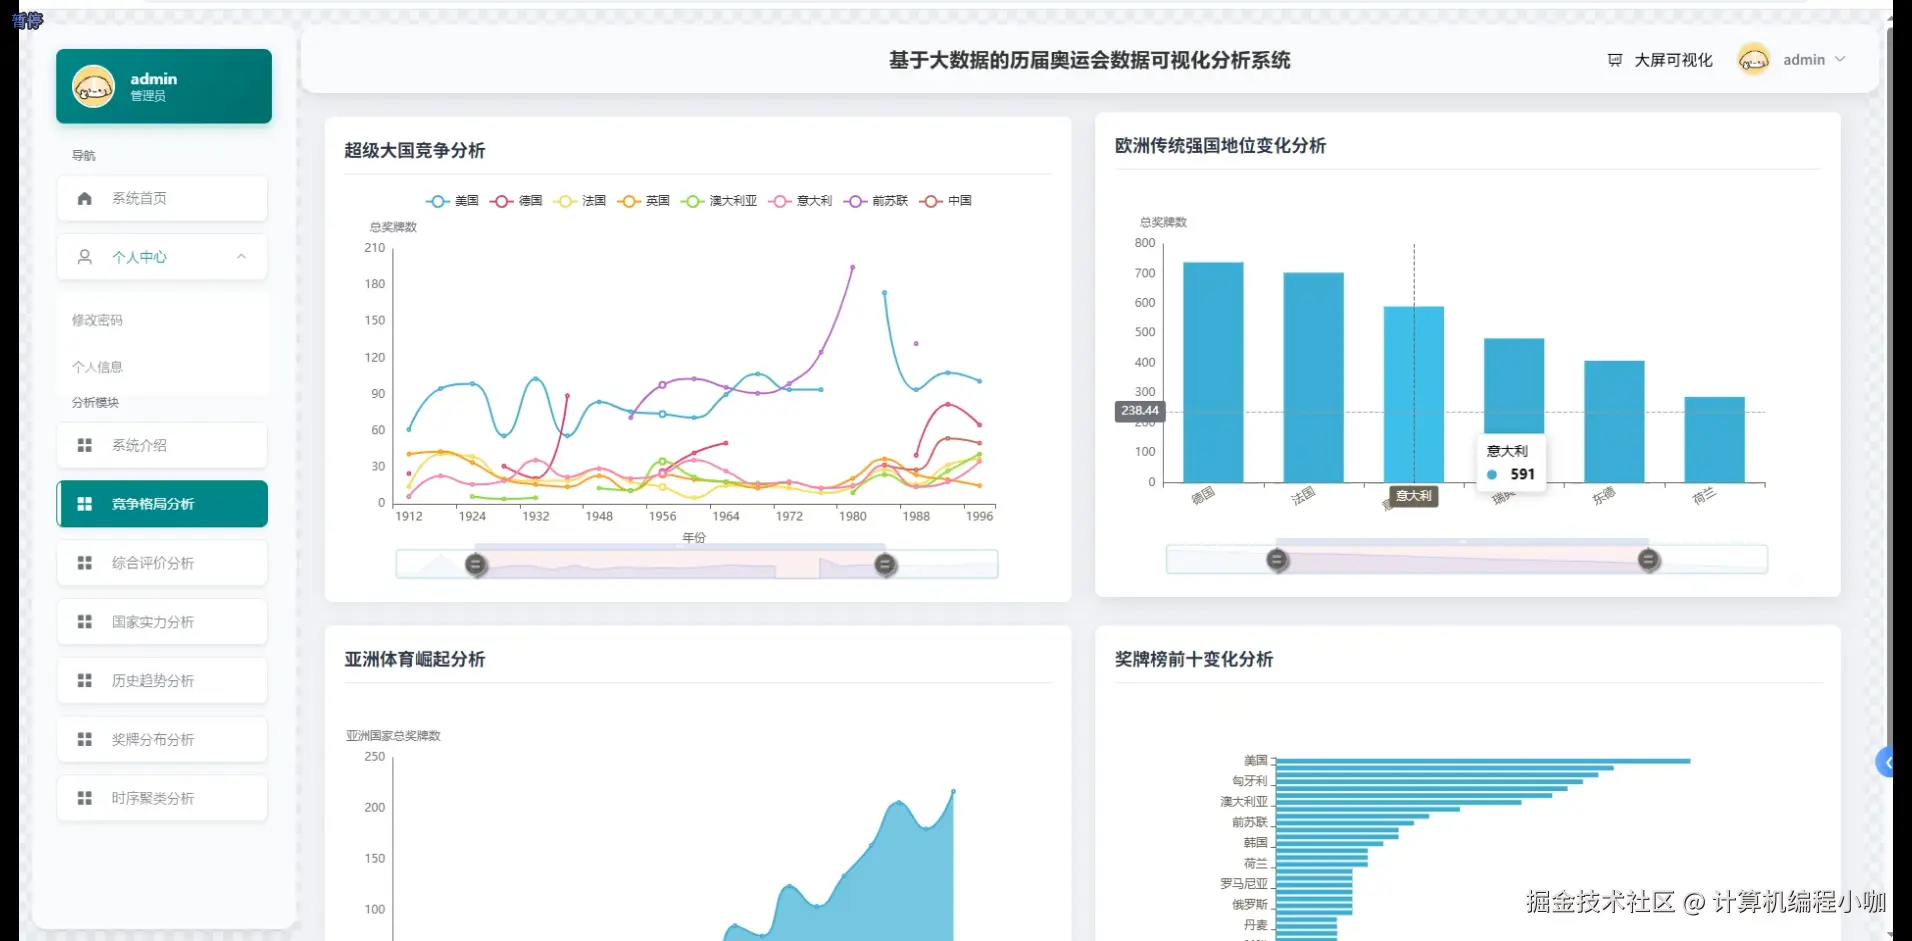Viewport: 1912px width, 941px height.
Task: Click the blue side-panel arrow at right edge
Action: pyautogui.click(x=1886, y=763)
